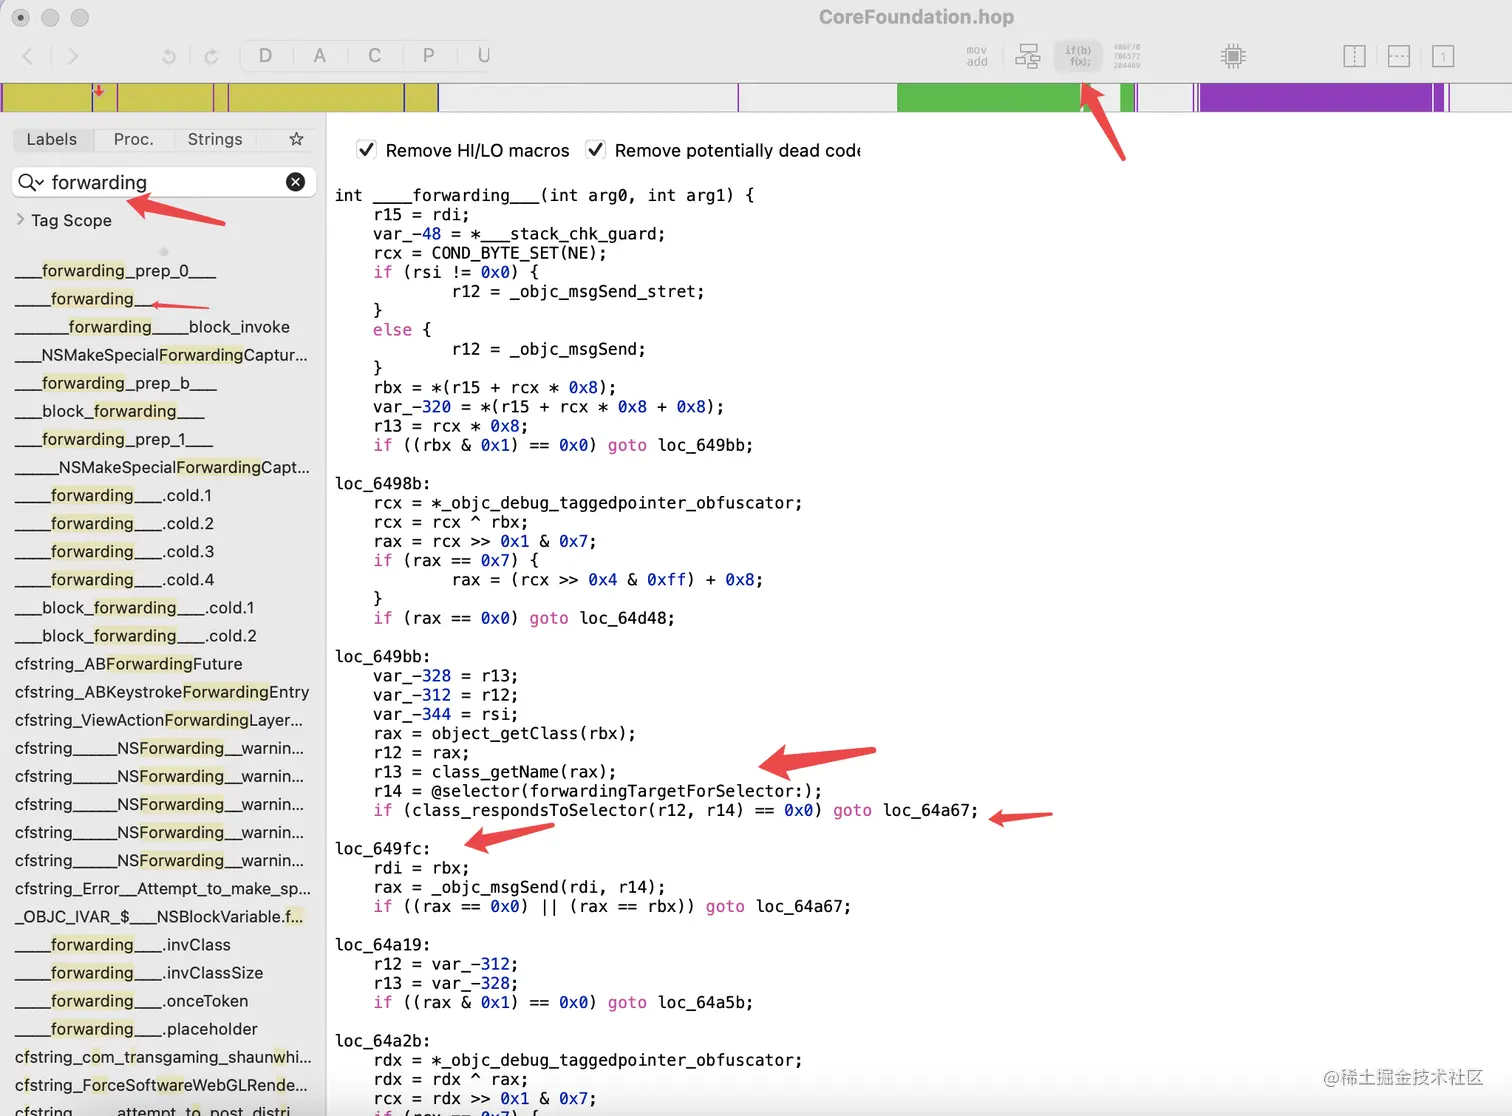Mark selection as ASCII with A button
1512x1116 pixels.
click(x=320, y=56)
